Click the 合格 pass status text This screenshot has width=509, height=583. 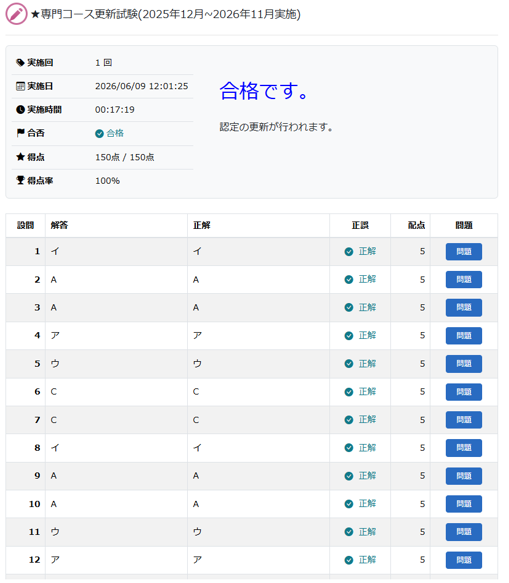pos(115,133)
